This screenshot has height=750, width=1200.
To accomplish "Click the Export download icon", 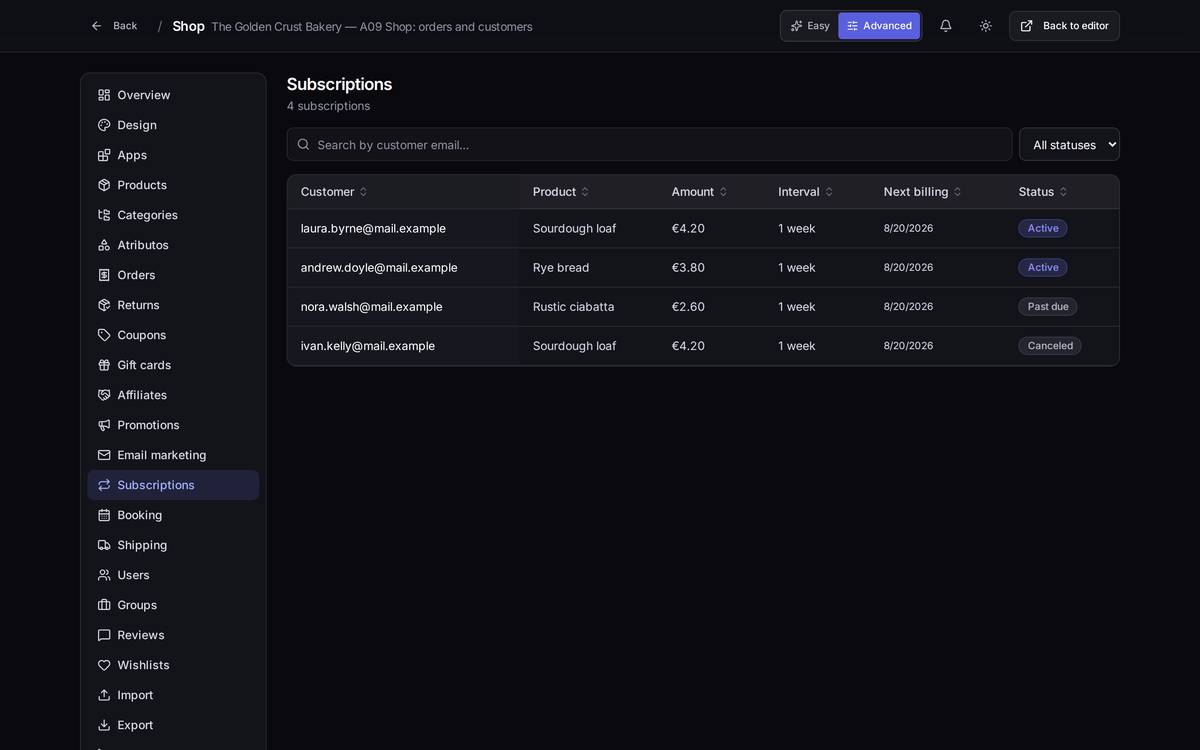I will [104, 725].
